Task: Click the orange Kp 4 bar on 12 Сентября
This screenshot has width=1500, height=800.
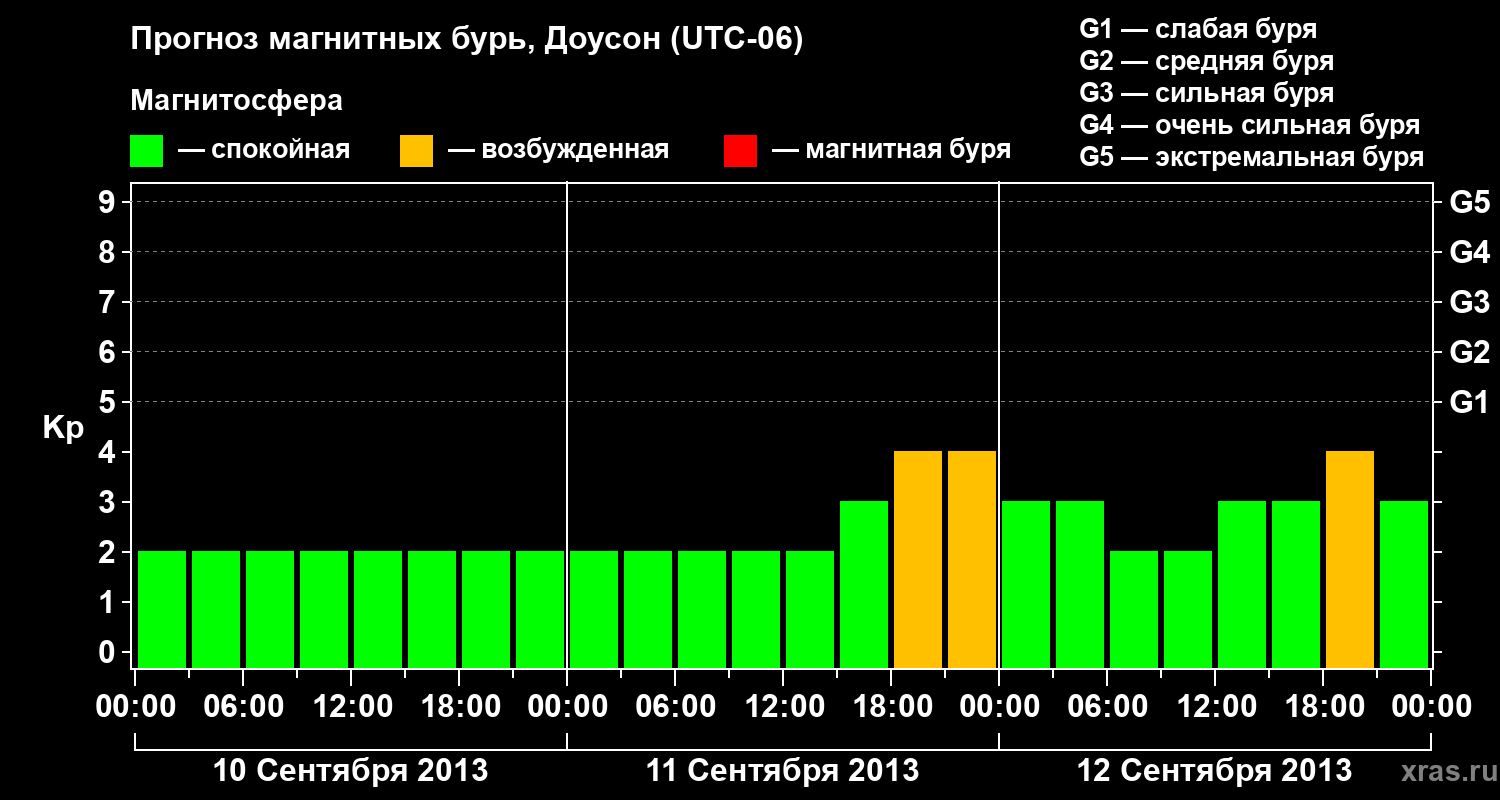Action: click(x=1350, y=559)
